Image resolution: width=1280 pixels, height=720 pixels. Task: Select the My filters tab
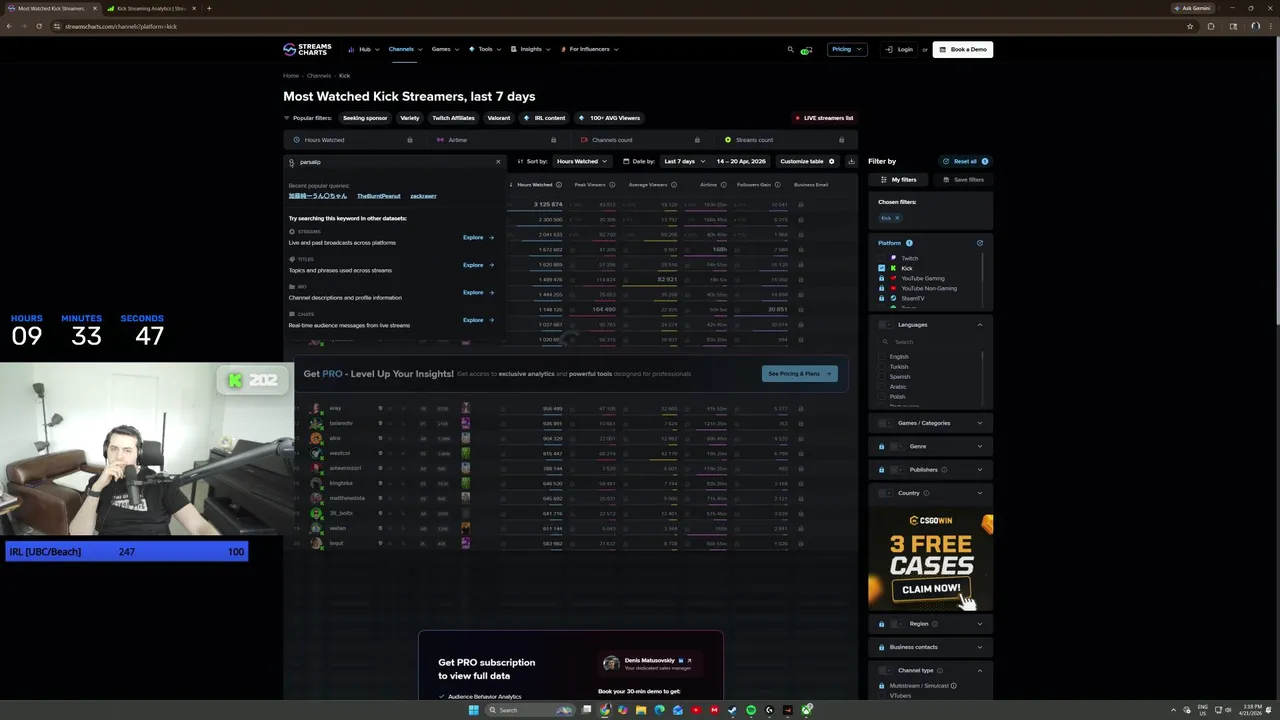[898, 180]
